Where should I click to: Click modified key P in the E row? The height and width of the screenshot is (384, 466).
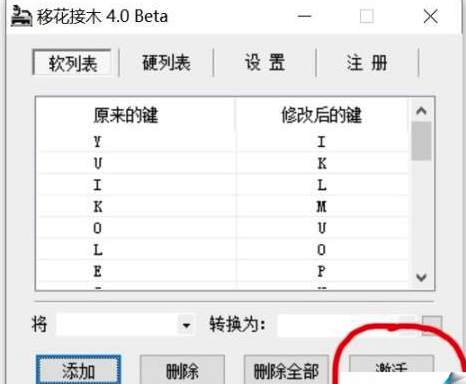pyautogui.click(x=321, y=271)
